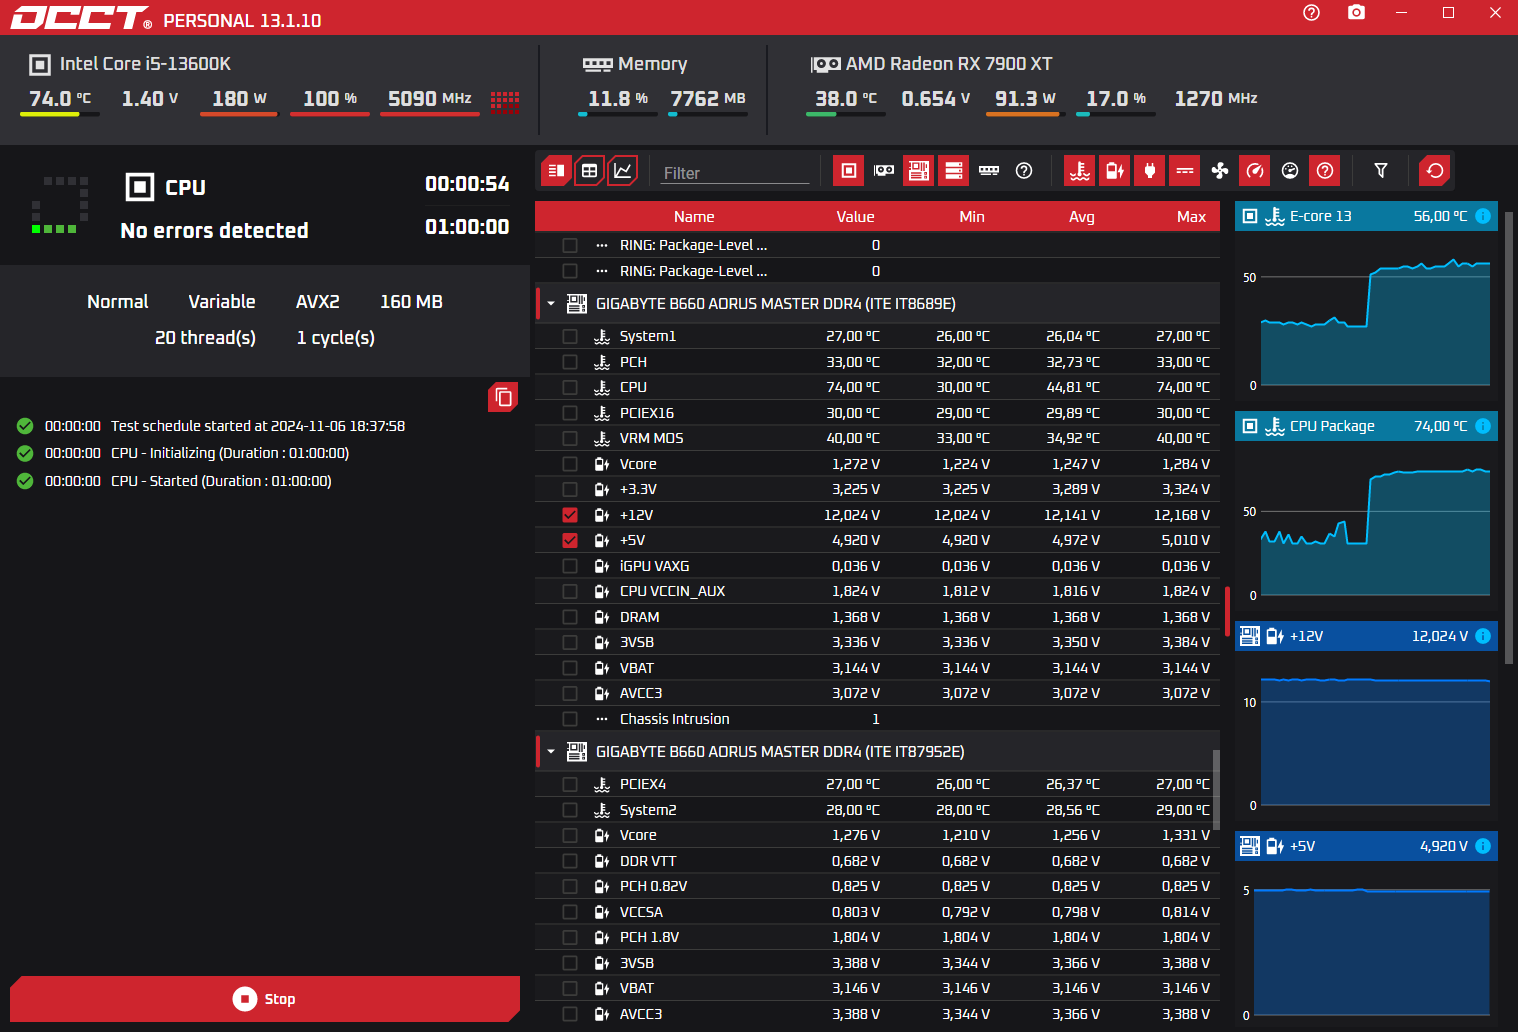Check the iGPU VAXG checkbox
Image resolution: width=1518 pixels, height=1032 pixels.
pyautogui.click(x=570, y=566)
